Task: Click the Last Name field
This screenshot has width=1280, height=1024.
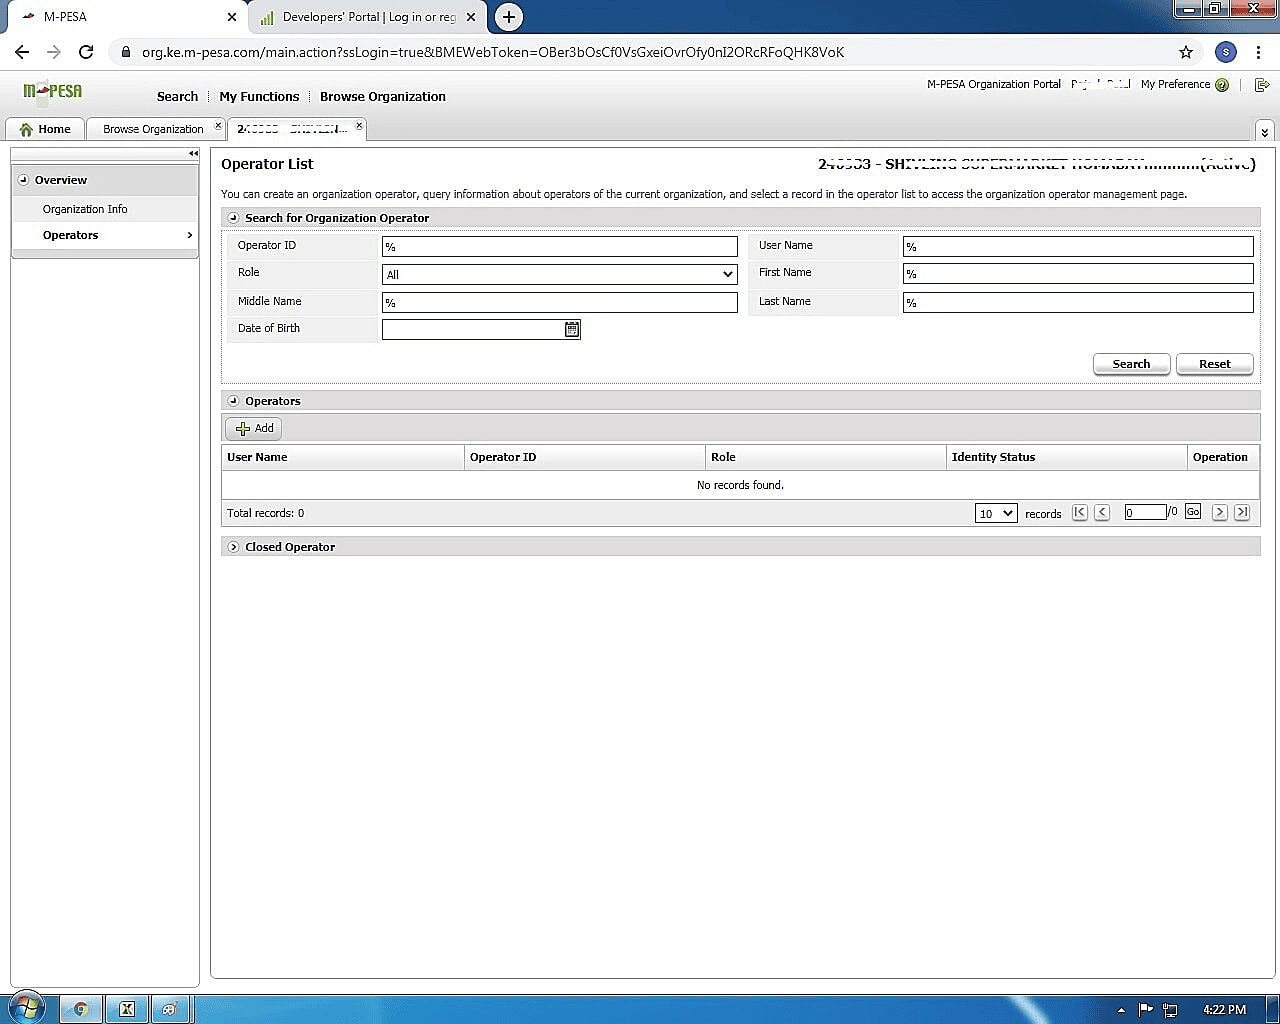Action: point(1078,302)
